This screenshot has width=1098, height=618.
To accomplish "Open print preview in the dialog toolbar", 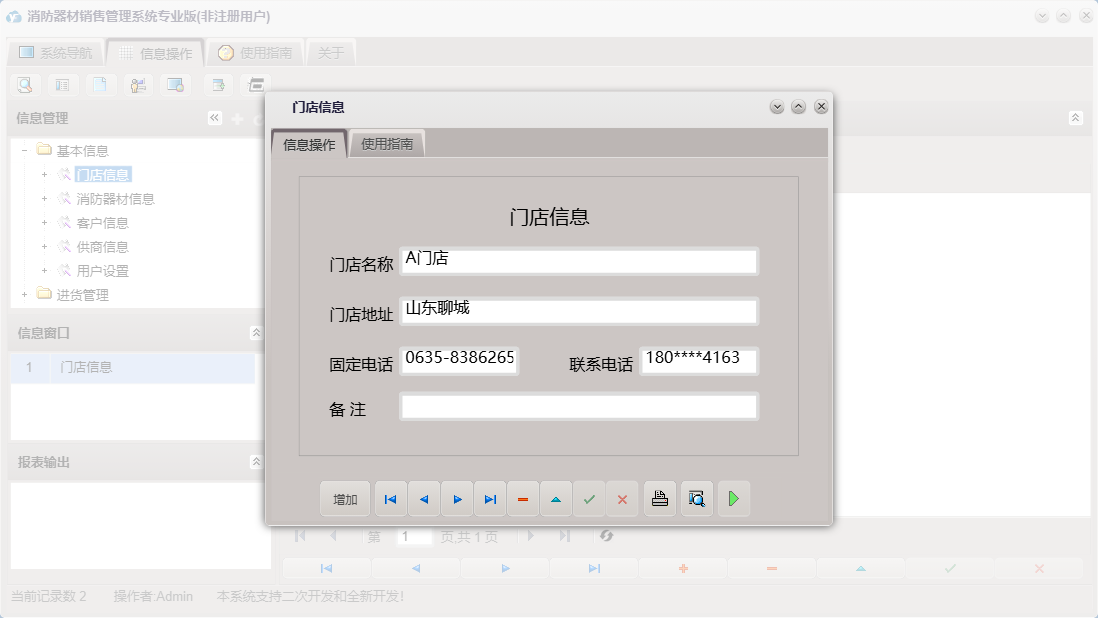I will pyautogui.click(x=696, y=498).
